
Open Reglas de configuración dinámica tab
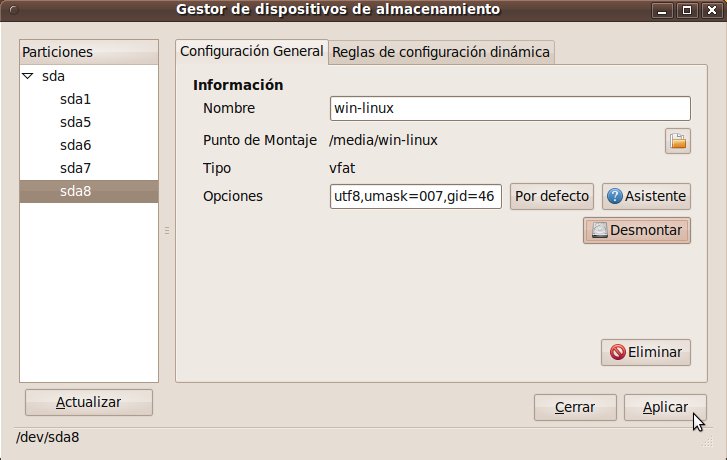pyautogui.click(x=441, y=52)
